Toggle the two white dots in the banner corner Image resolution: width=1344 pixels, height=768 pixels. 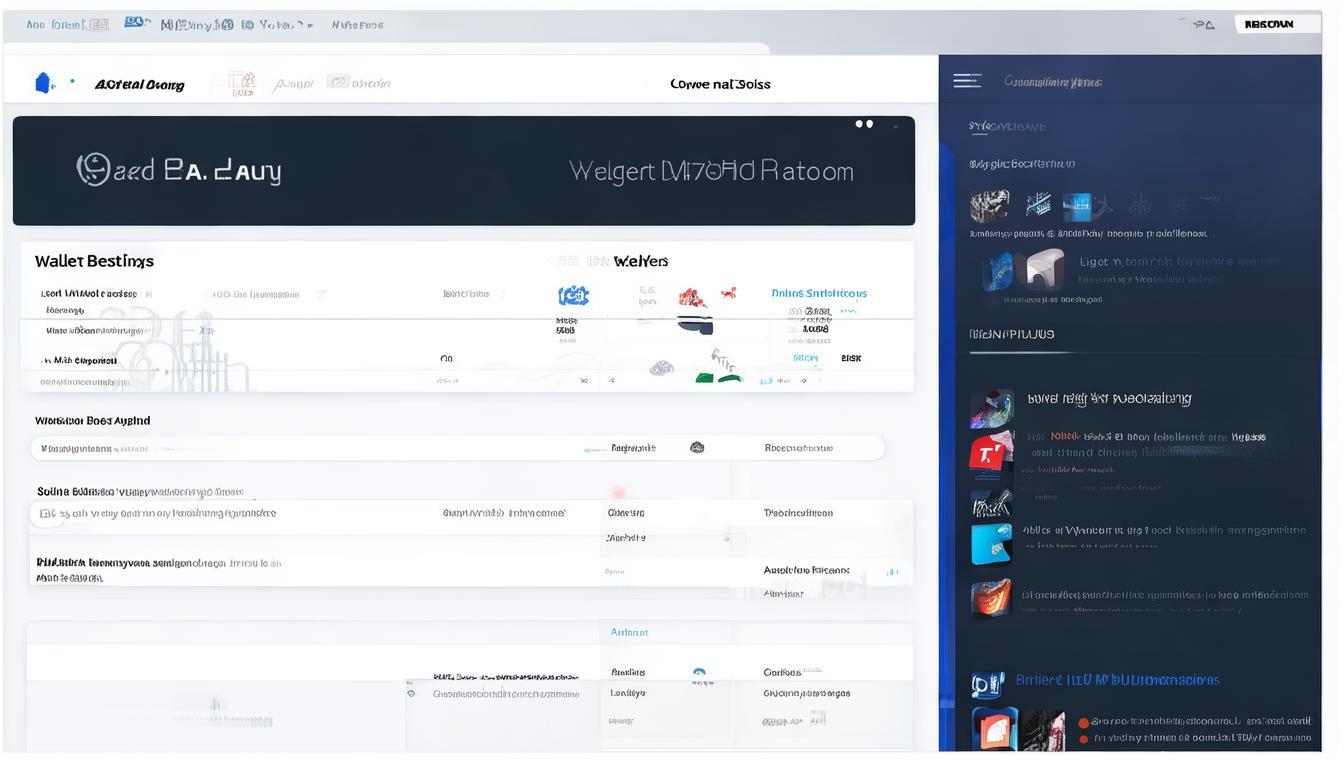(x=864, y=124)
